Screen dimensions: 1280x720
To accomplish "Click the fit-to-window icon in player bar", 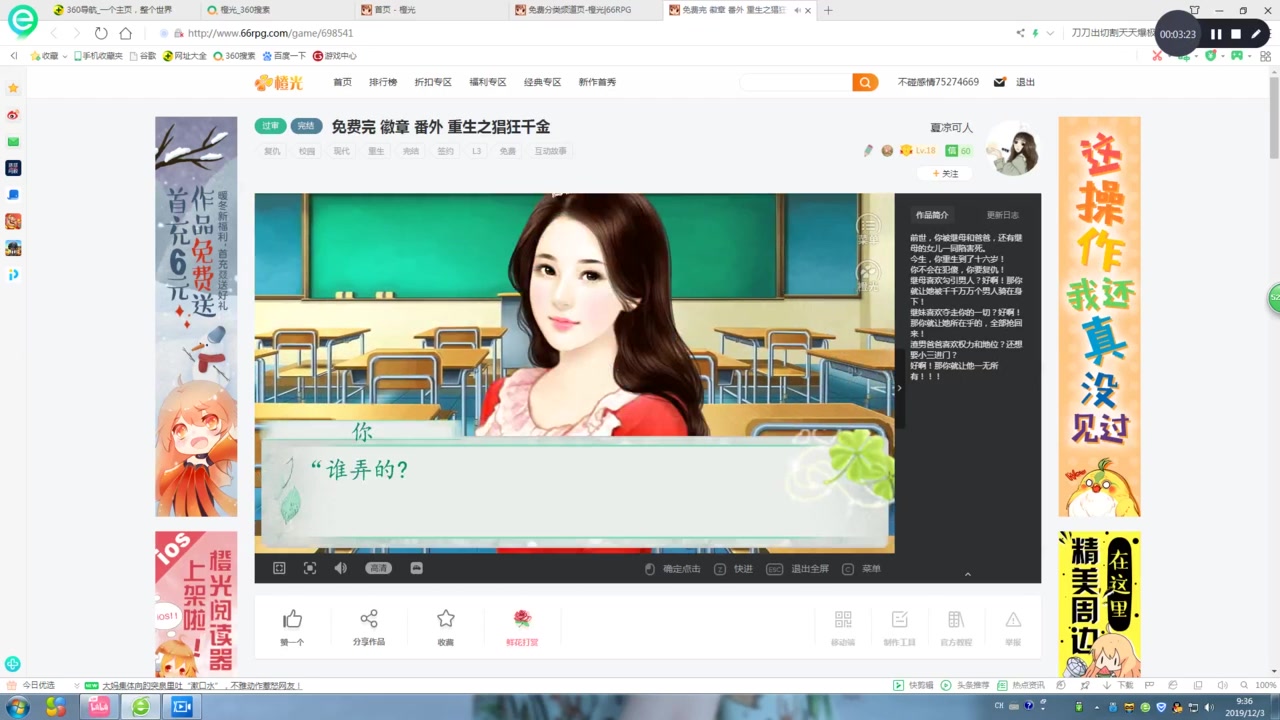I will point(310,568).
